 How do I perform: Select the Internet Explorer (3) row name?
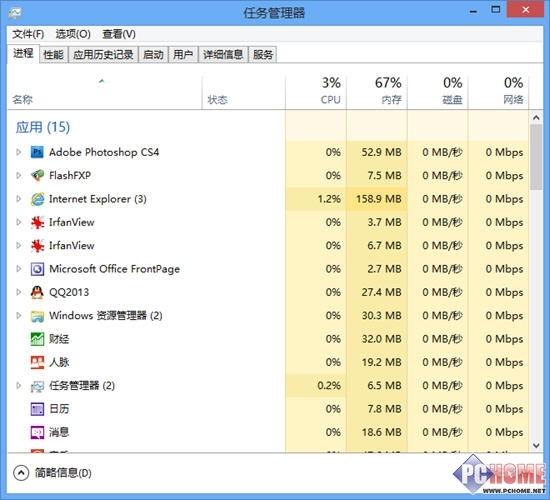(x=98, y=199)
